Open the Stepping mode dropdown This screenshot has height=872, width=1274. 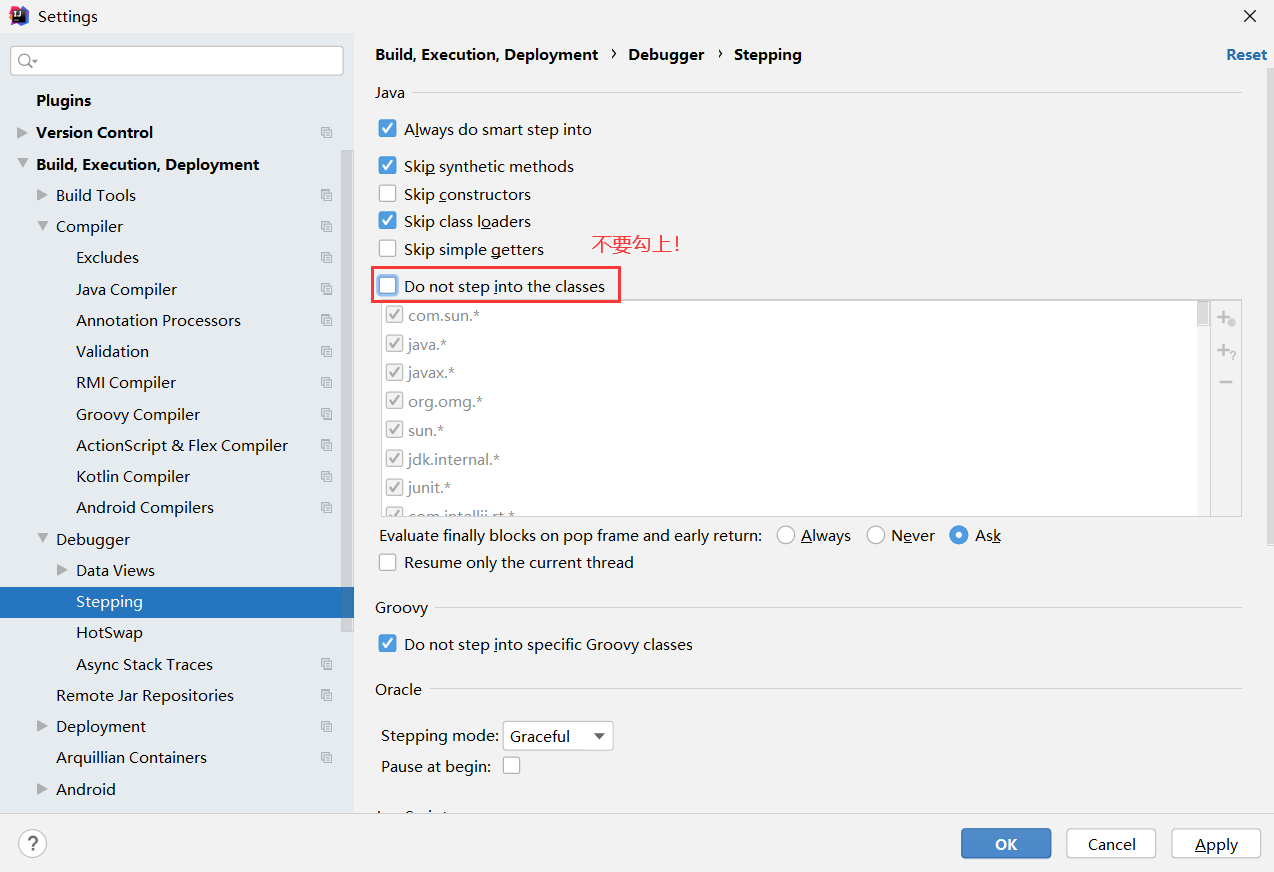[x=557, y=736]
